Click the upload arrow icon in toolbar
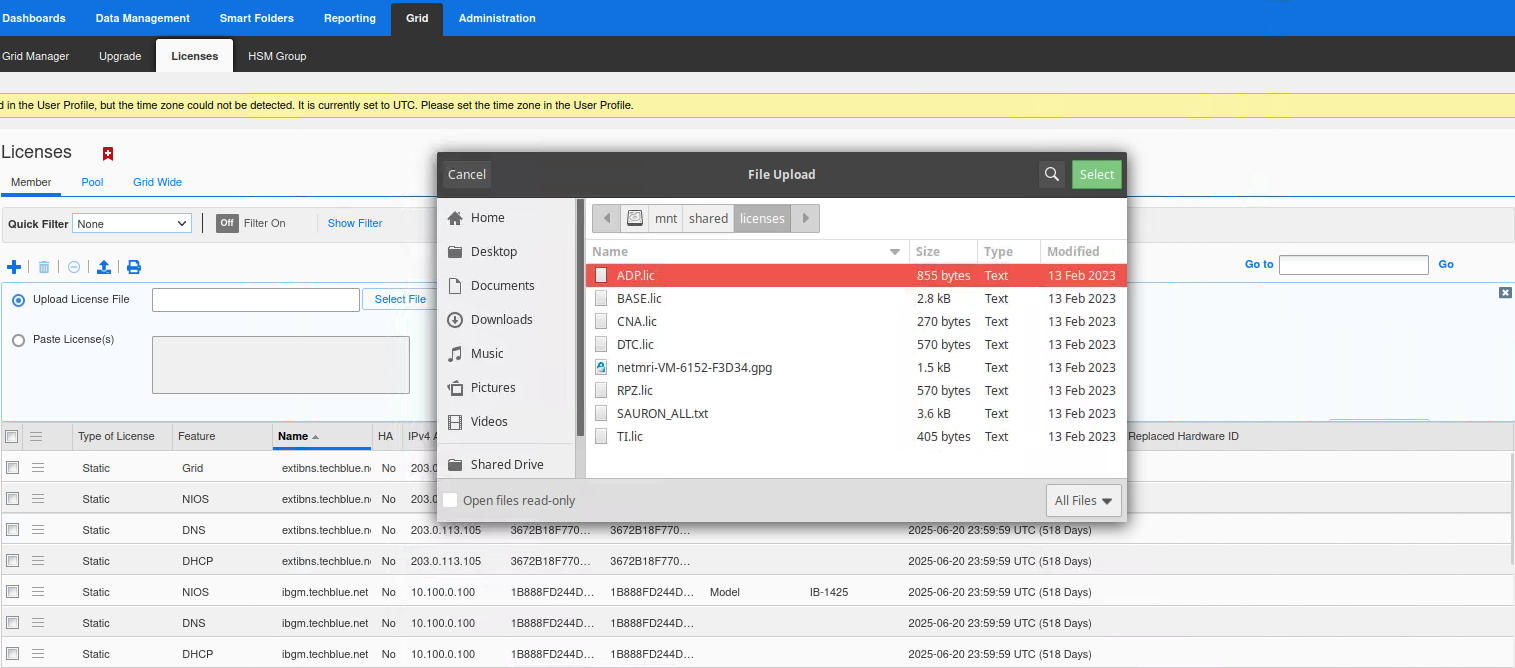 point(104,267)
